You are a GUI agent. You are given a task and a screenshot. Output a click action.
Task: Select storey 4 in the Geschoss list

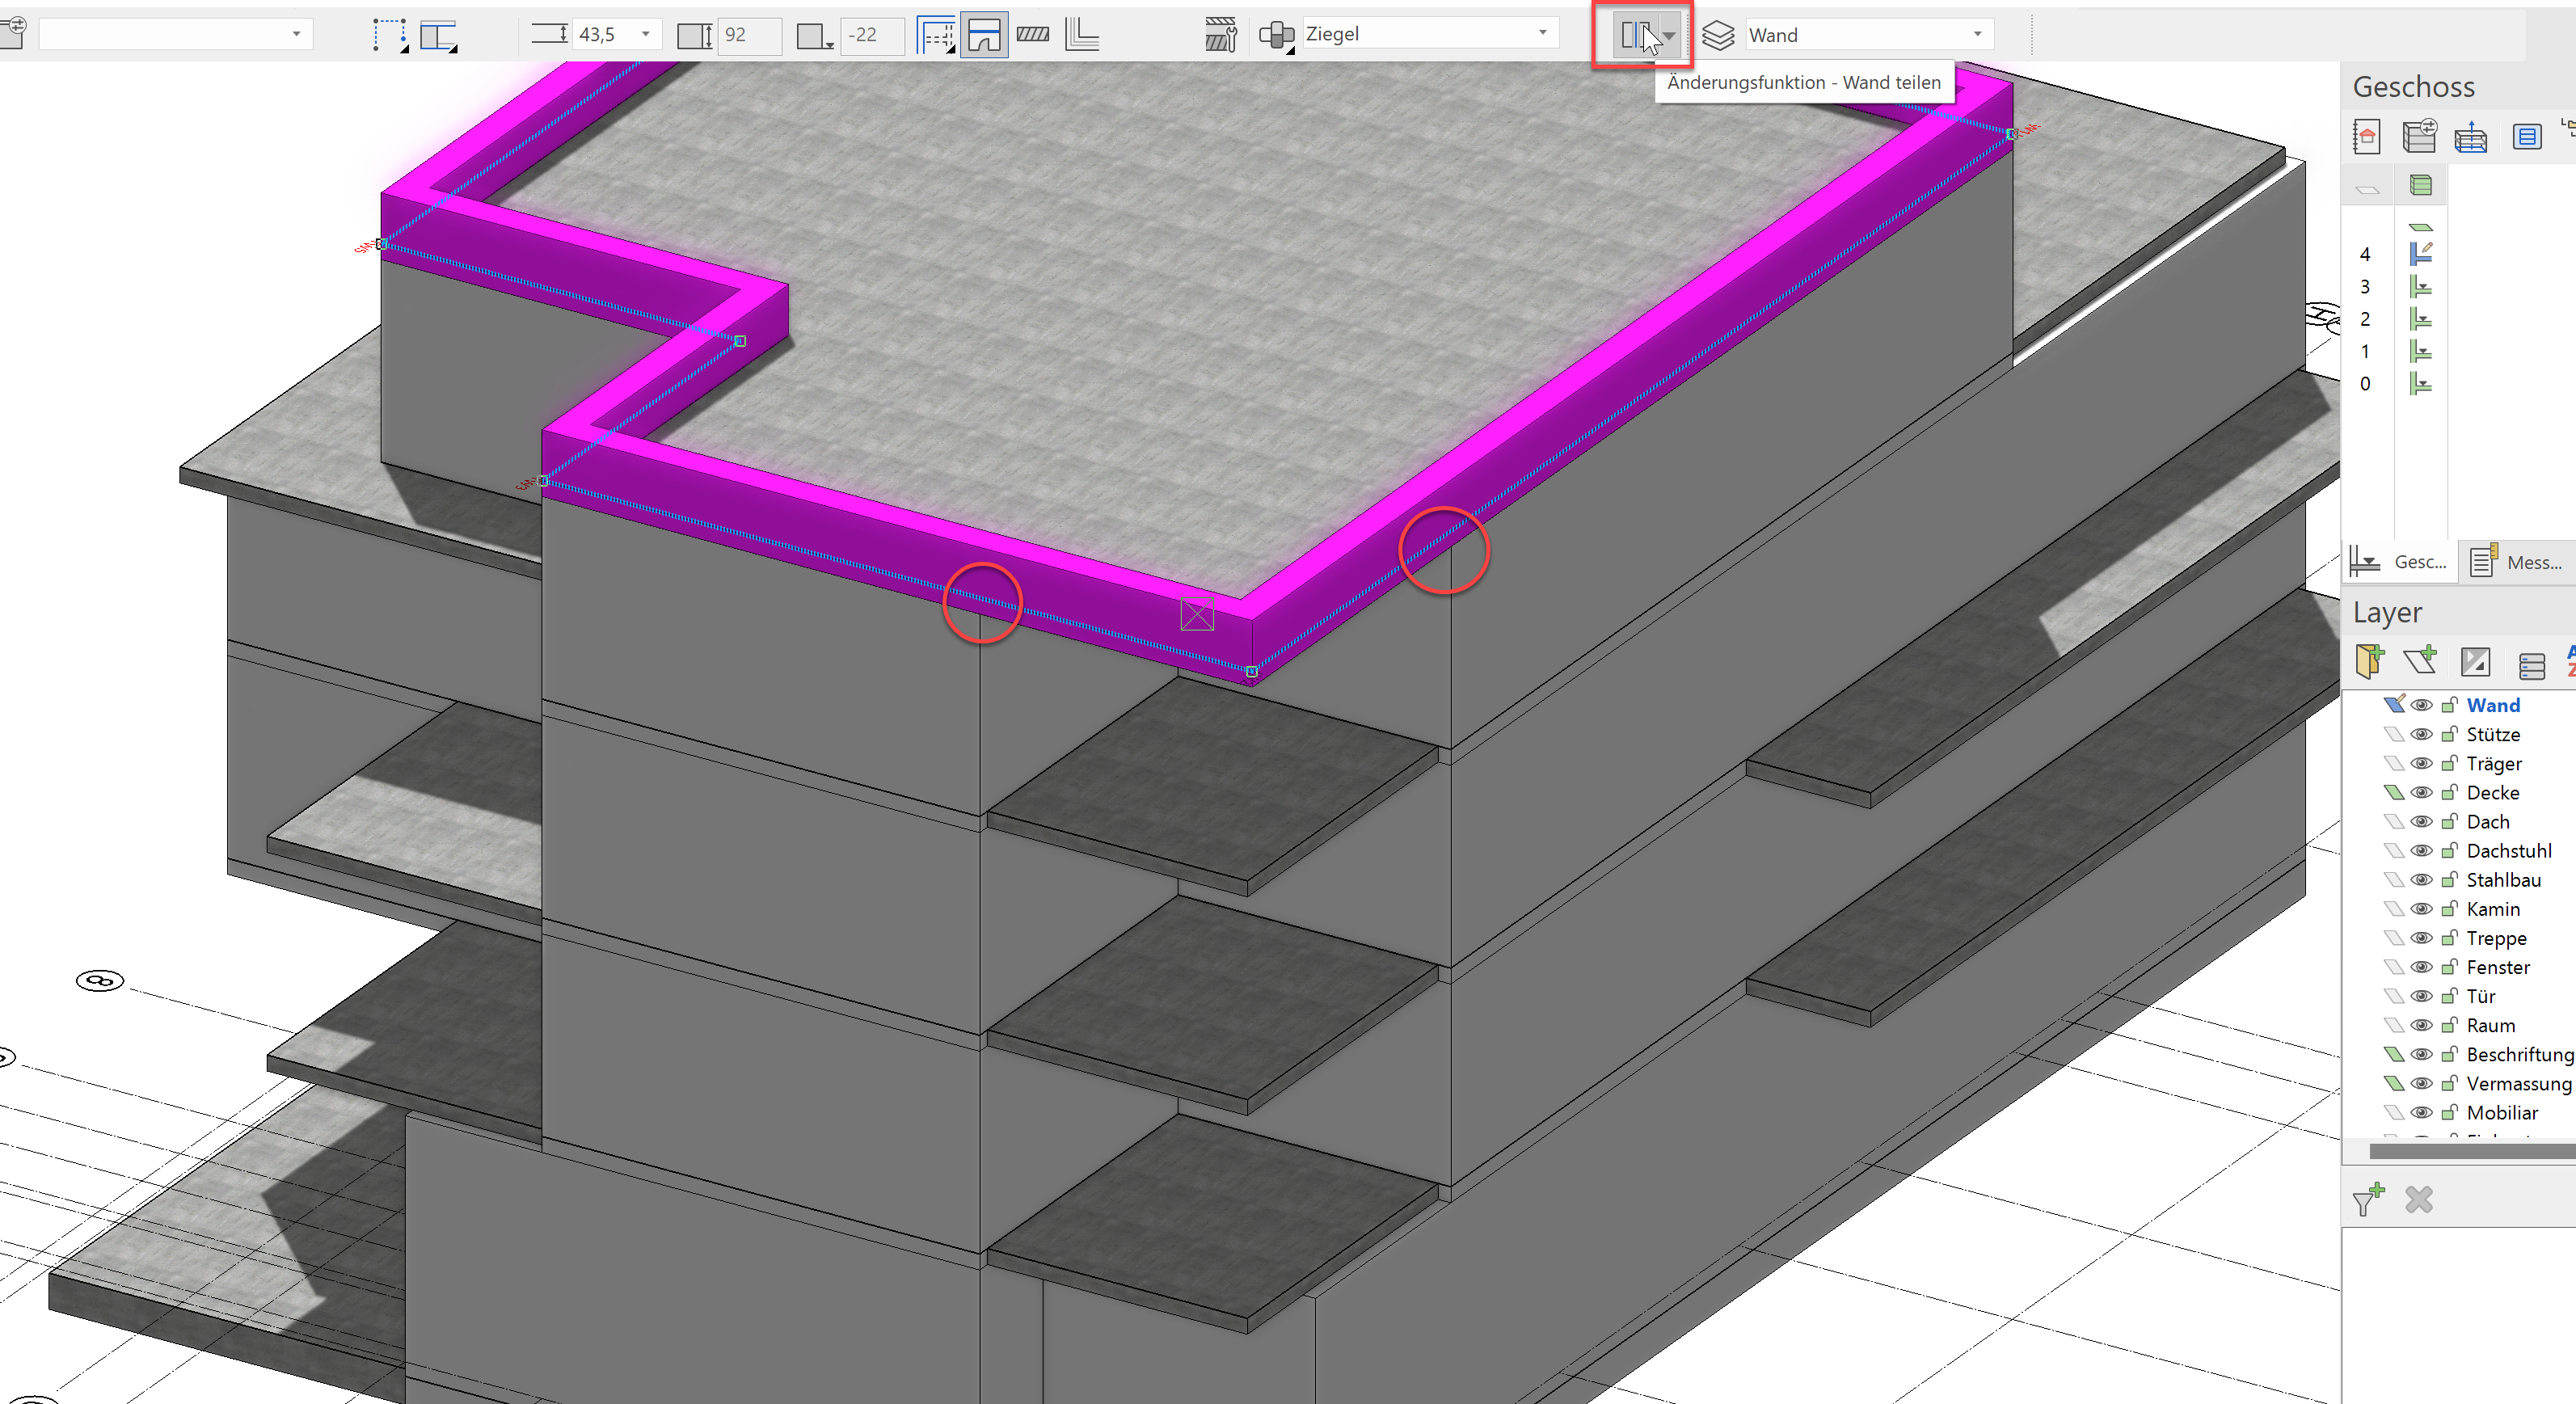[x=2365, y=254]
